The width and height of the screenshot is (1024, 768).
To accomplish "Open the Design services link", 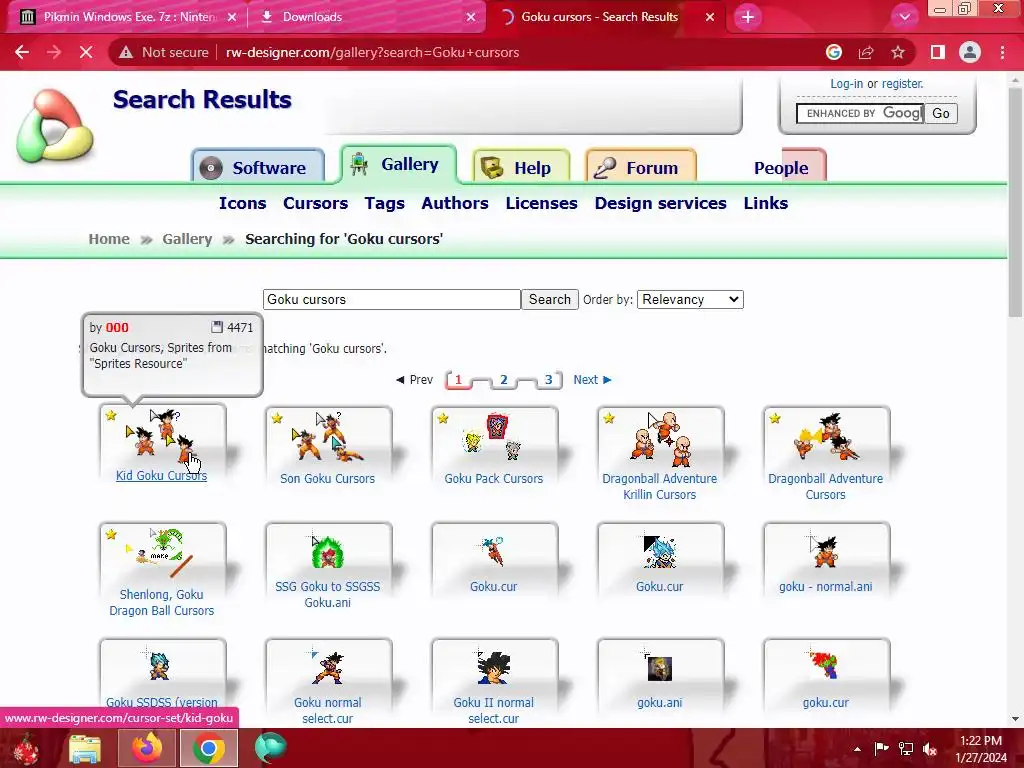I will click(x=660, y=203).
